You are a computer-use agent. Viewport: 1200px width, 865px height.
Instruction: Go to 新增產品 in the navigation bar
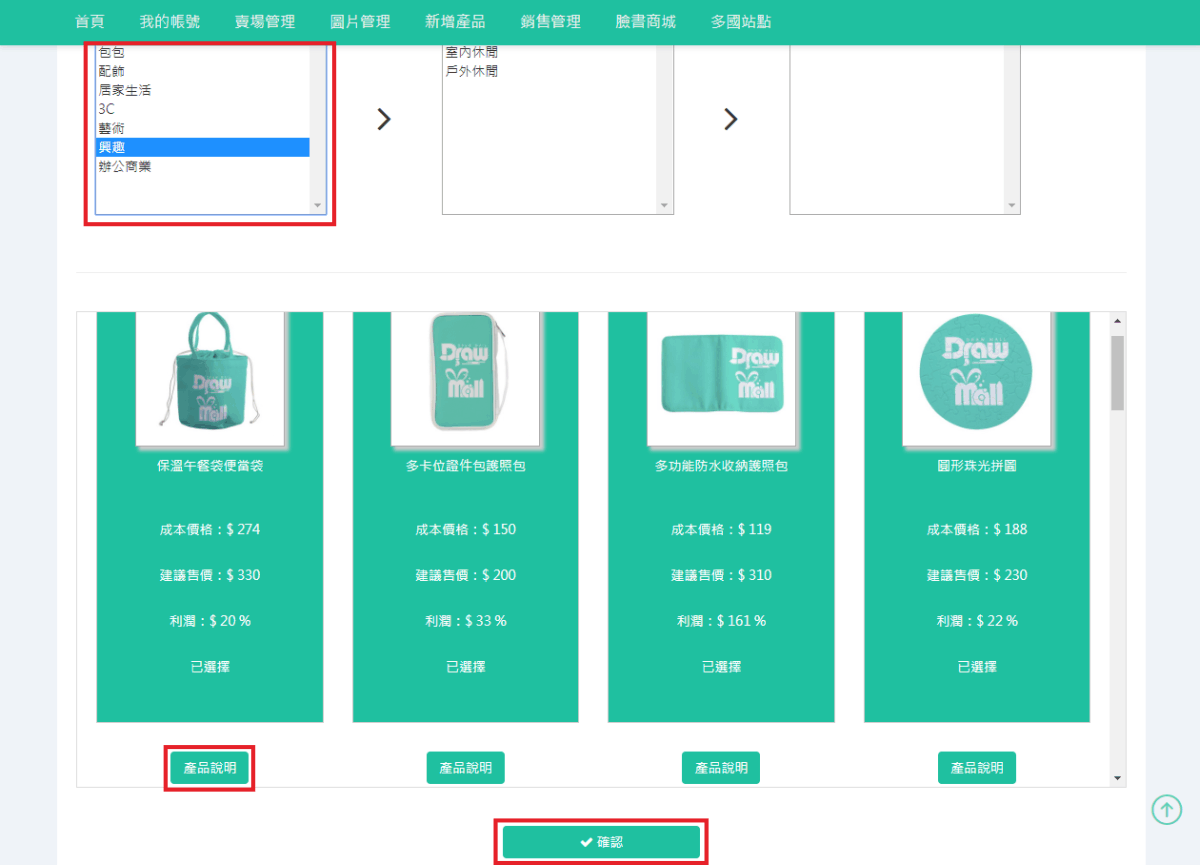coord(455,21)
